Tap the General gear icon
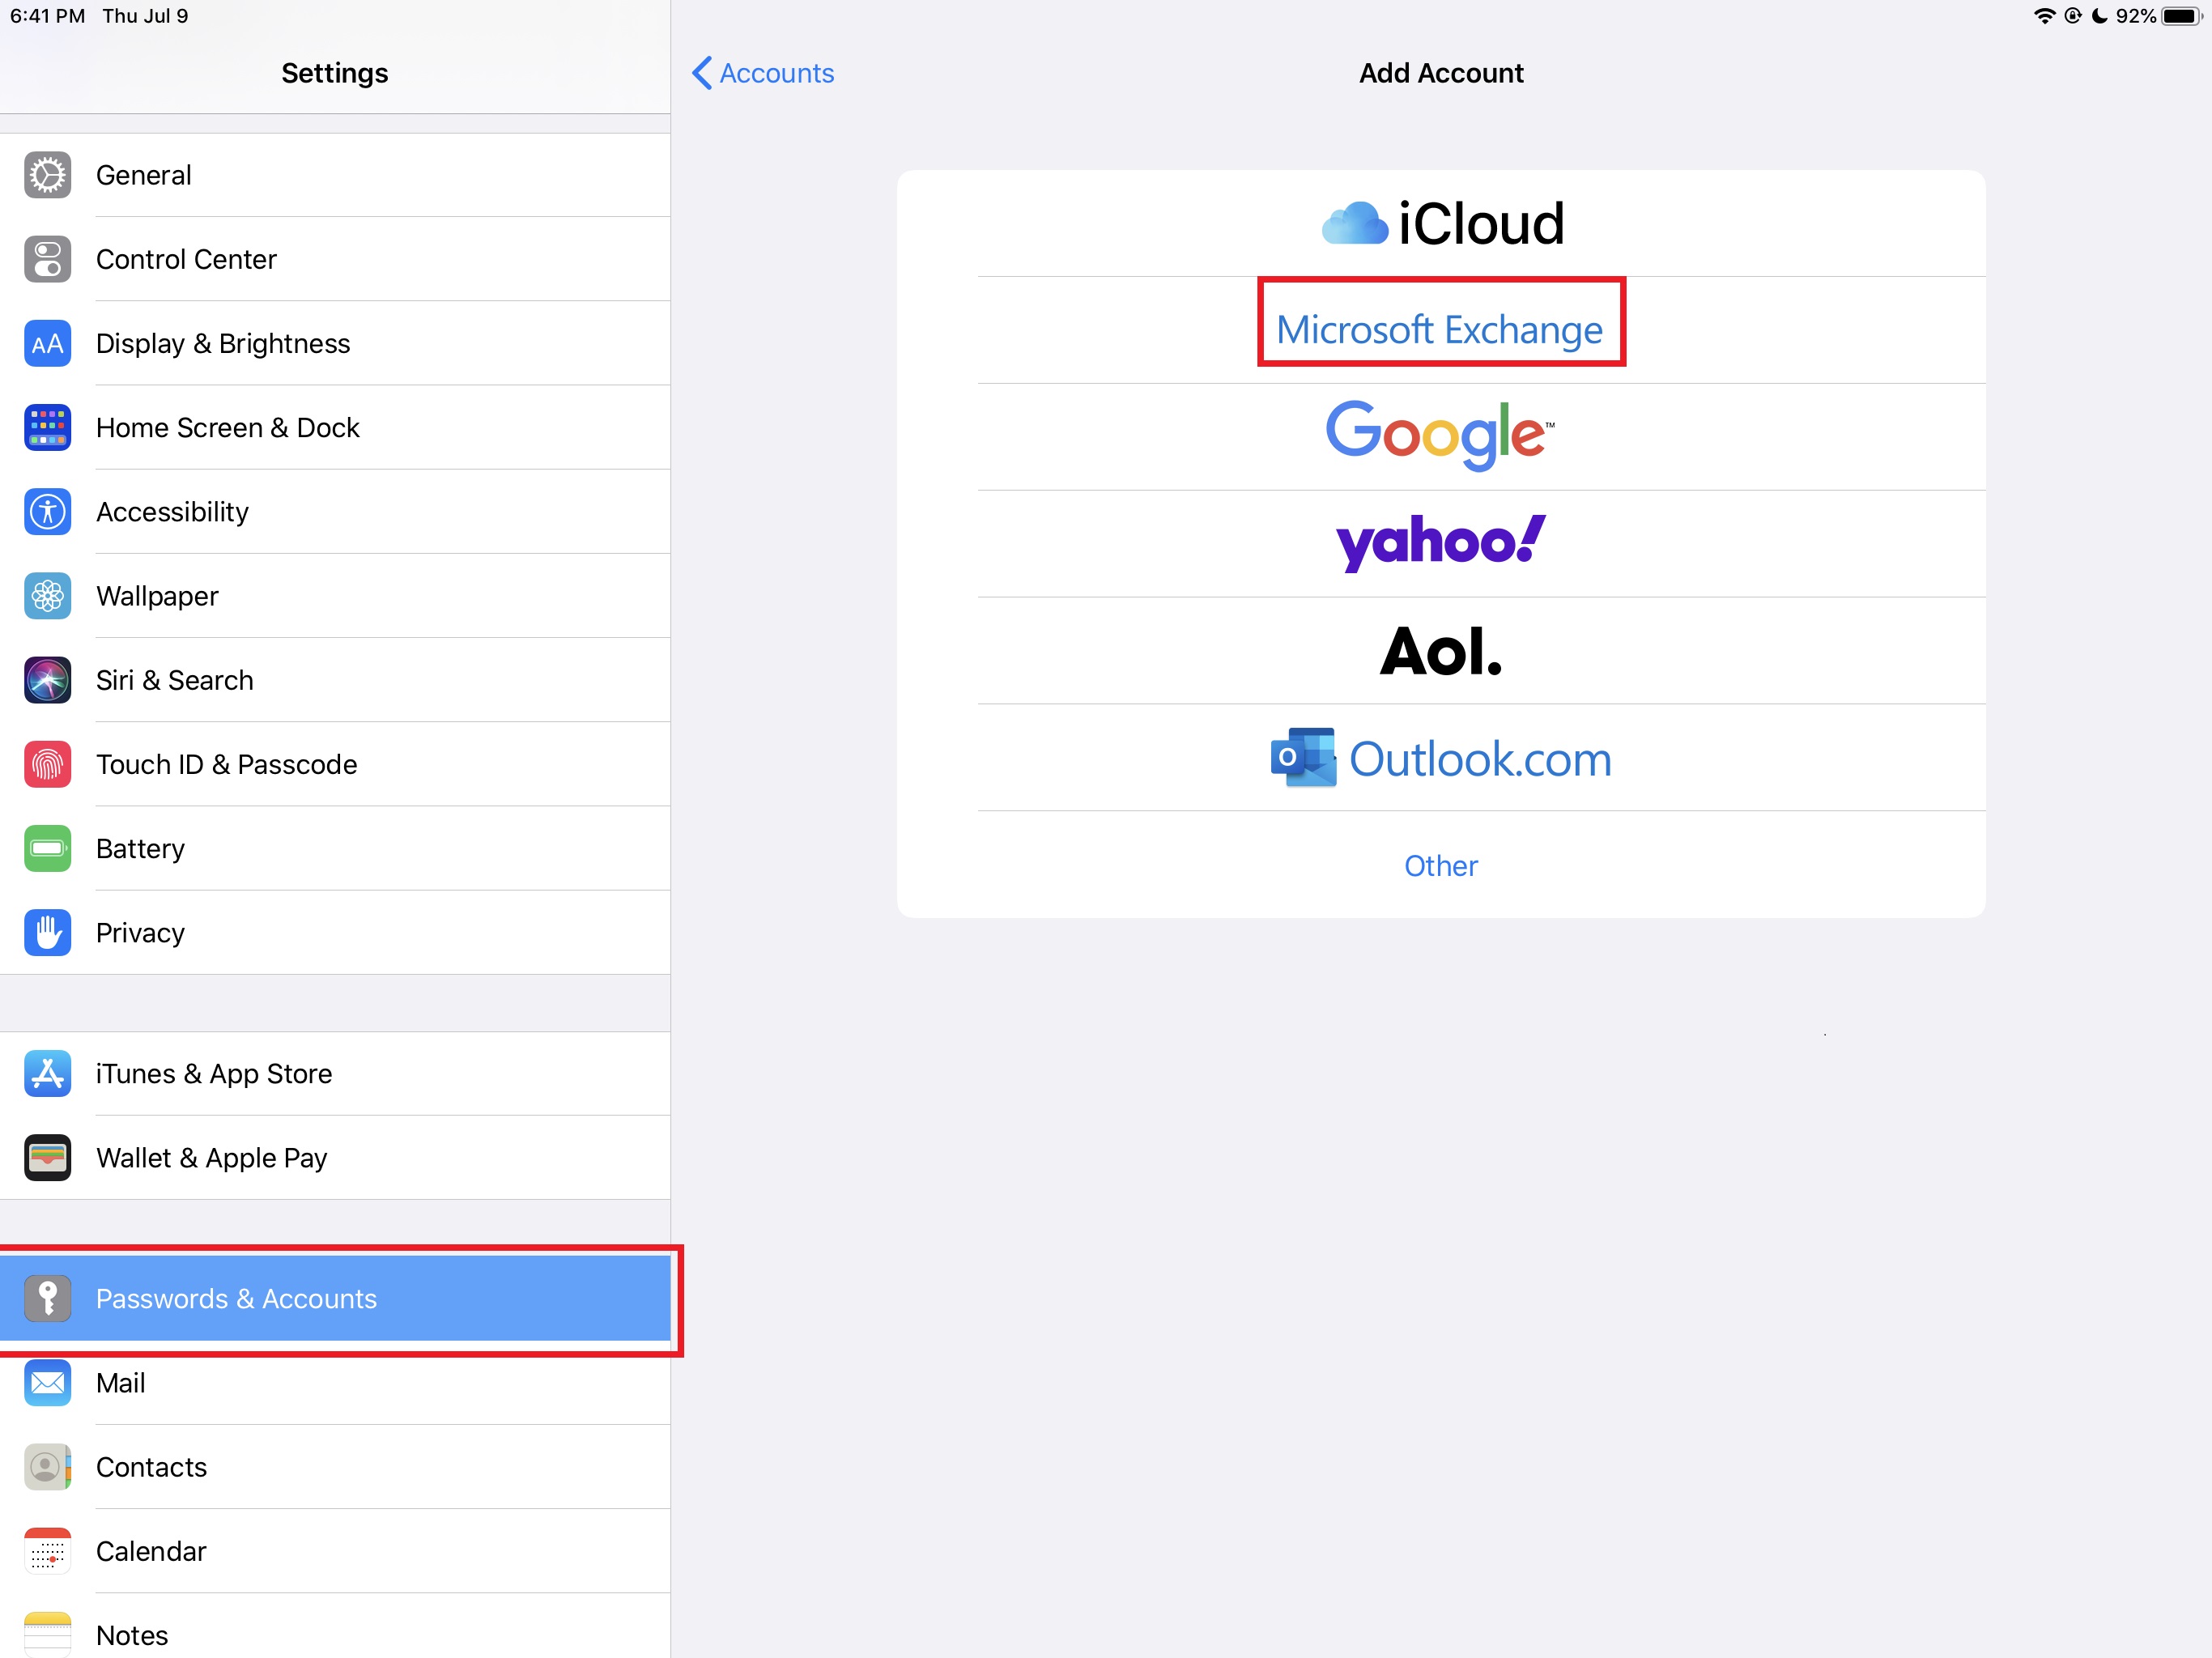 [47, 175]
